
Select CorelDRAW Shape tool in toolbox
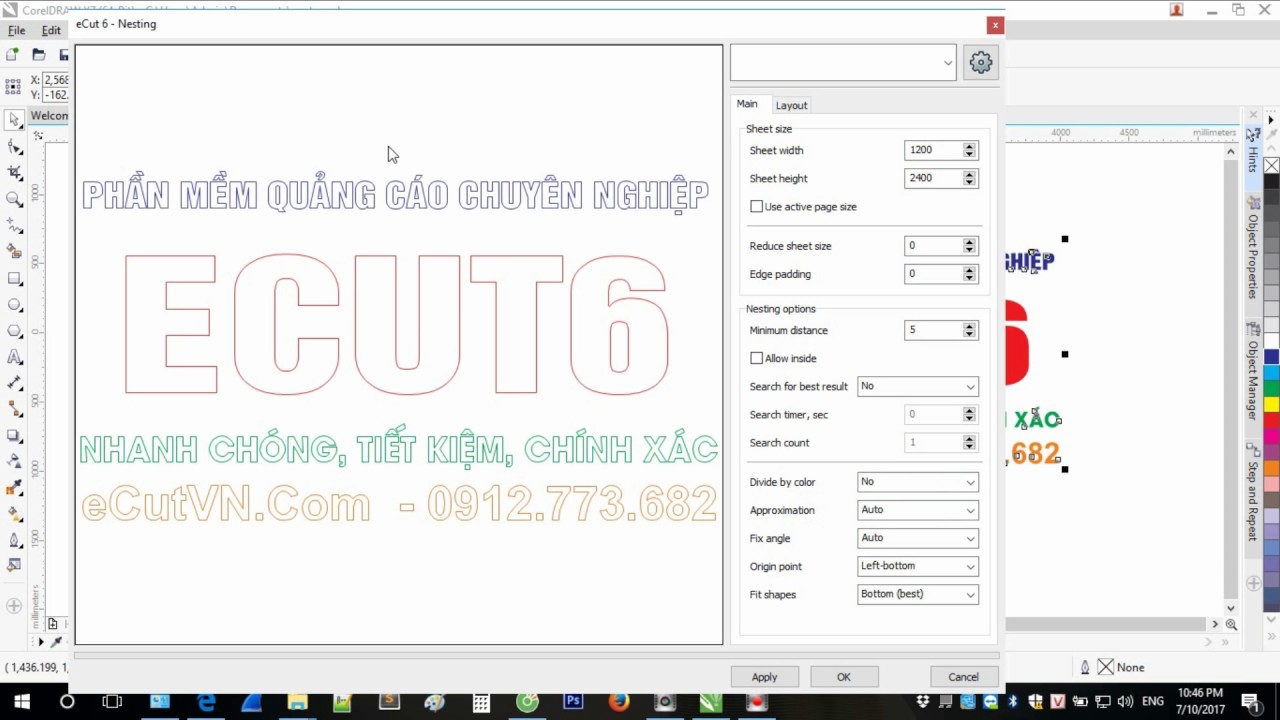tap(14, 147)
